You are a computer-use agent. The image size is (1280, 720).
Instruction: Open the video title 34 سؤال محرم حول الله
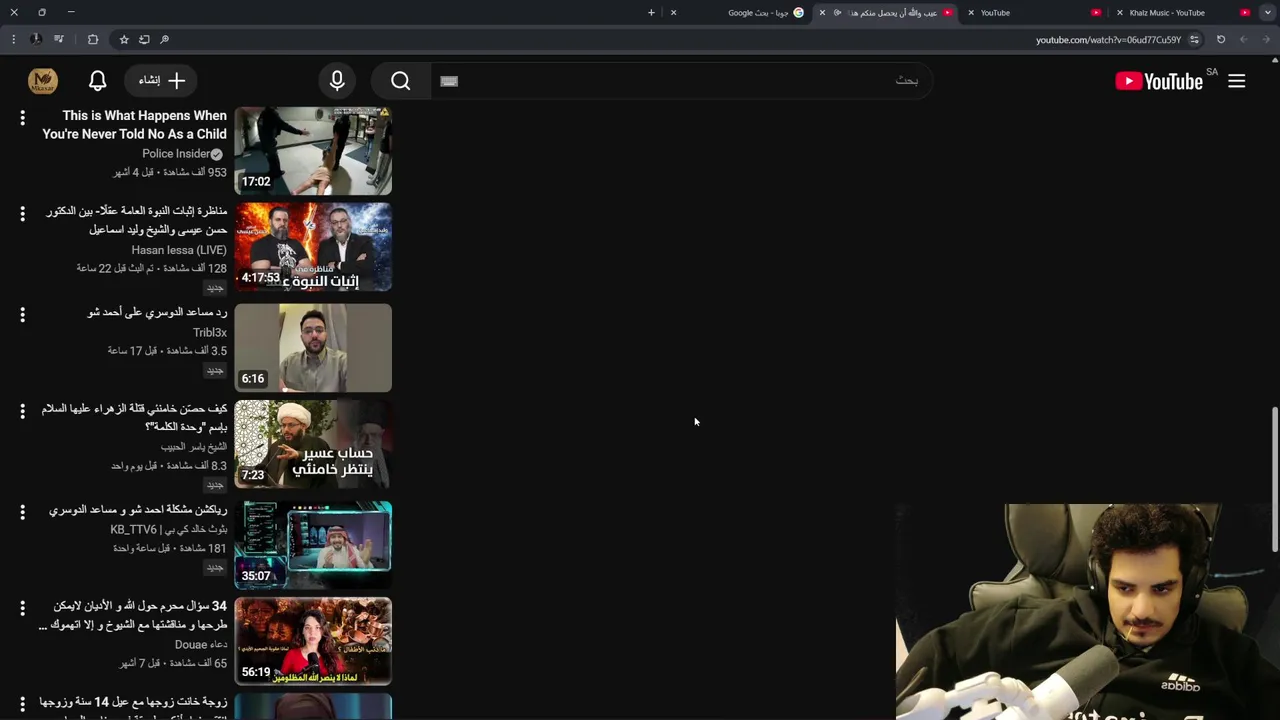click(x=133, y=615)
